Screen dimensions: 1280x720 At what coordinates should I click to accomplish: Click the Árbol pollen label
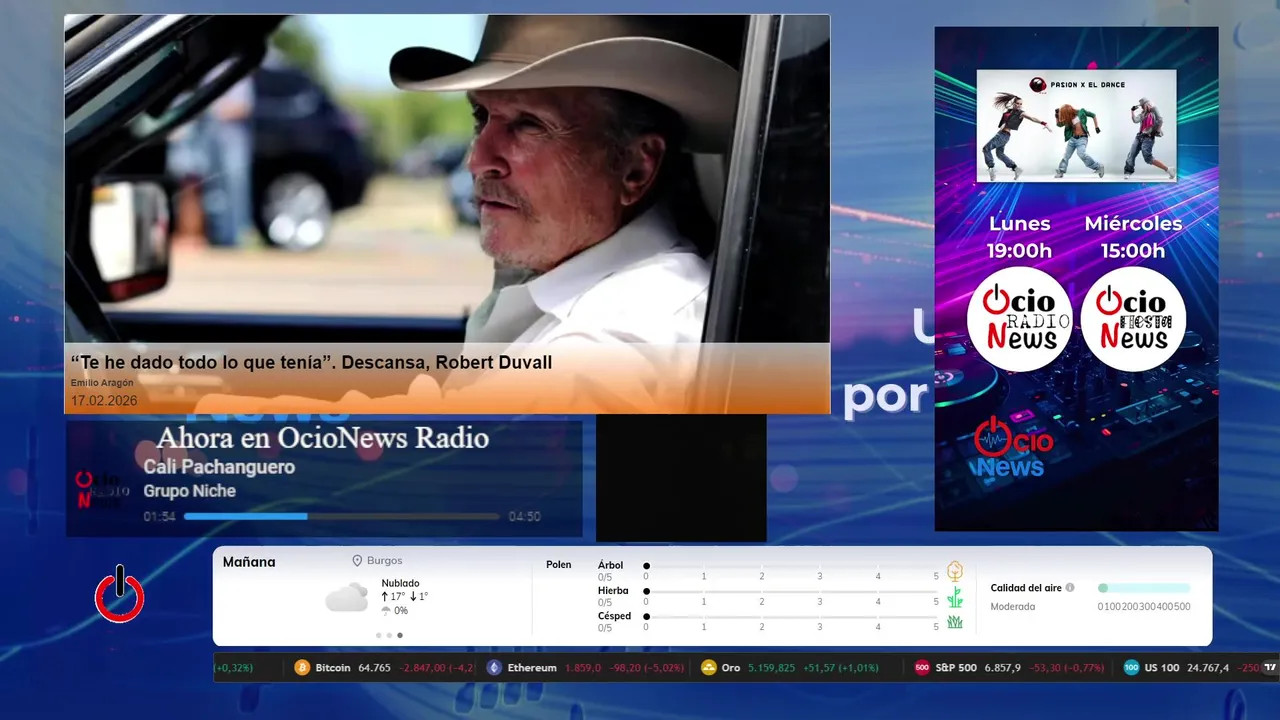coord(610,565)
